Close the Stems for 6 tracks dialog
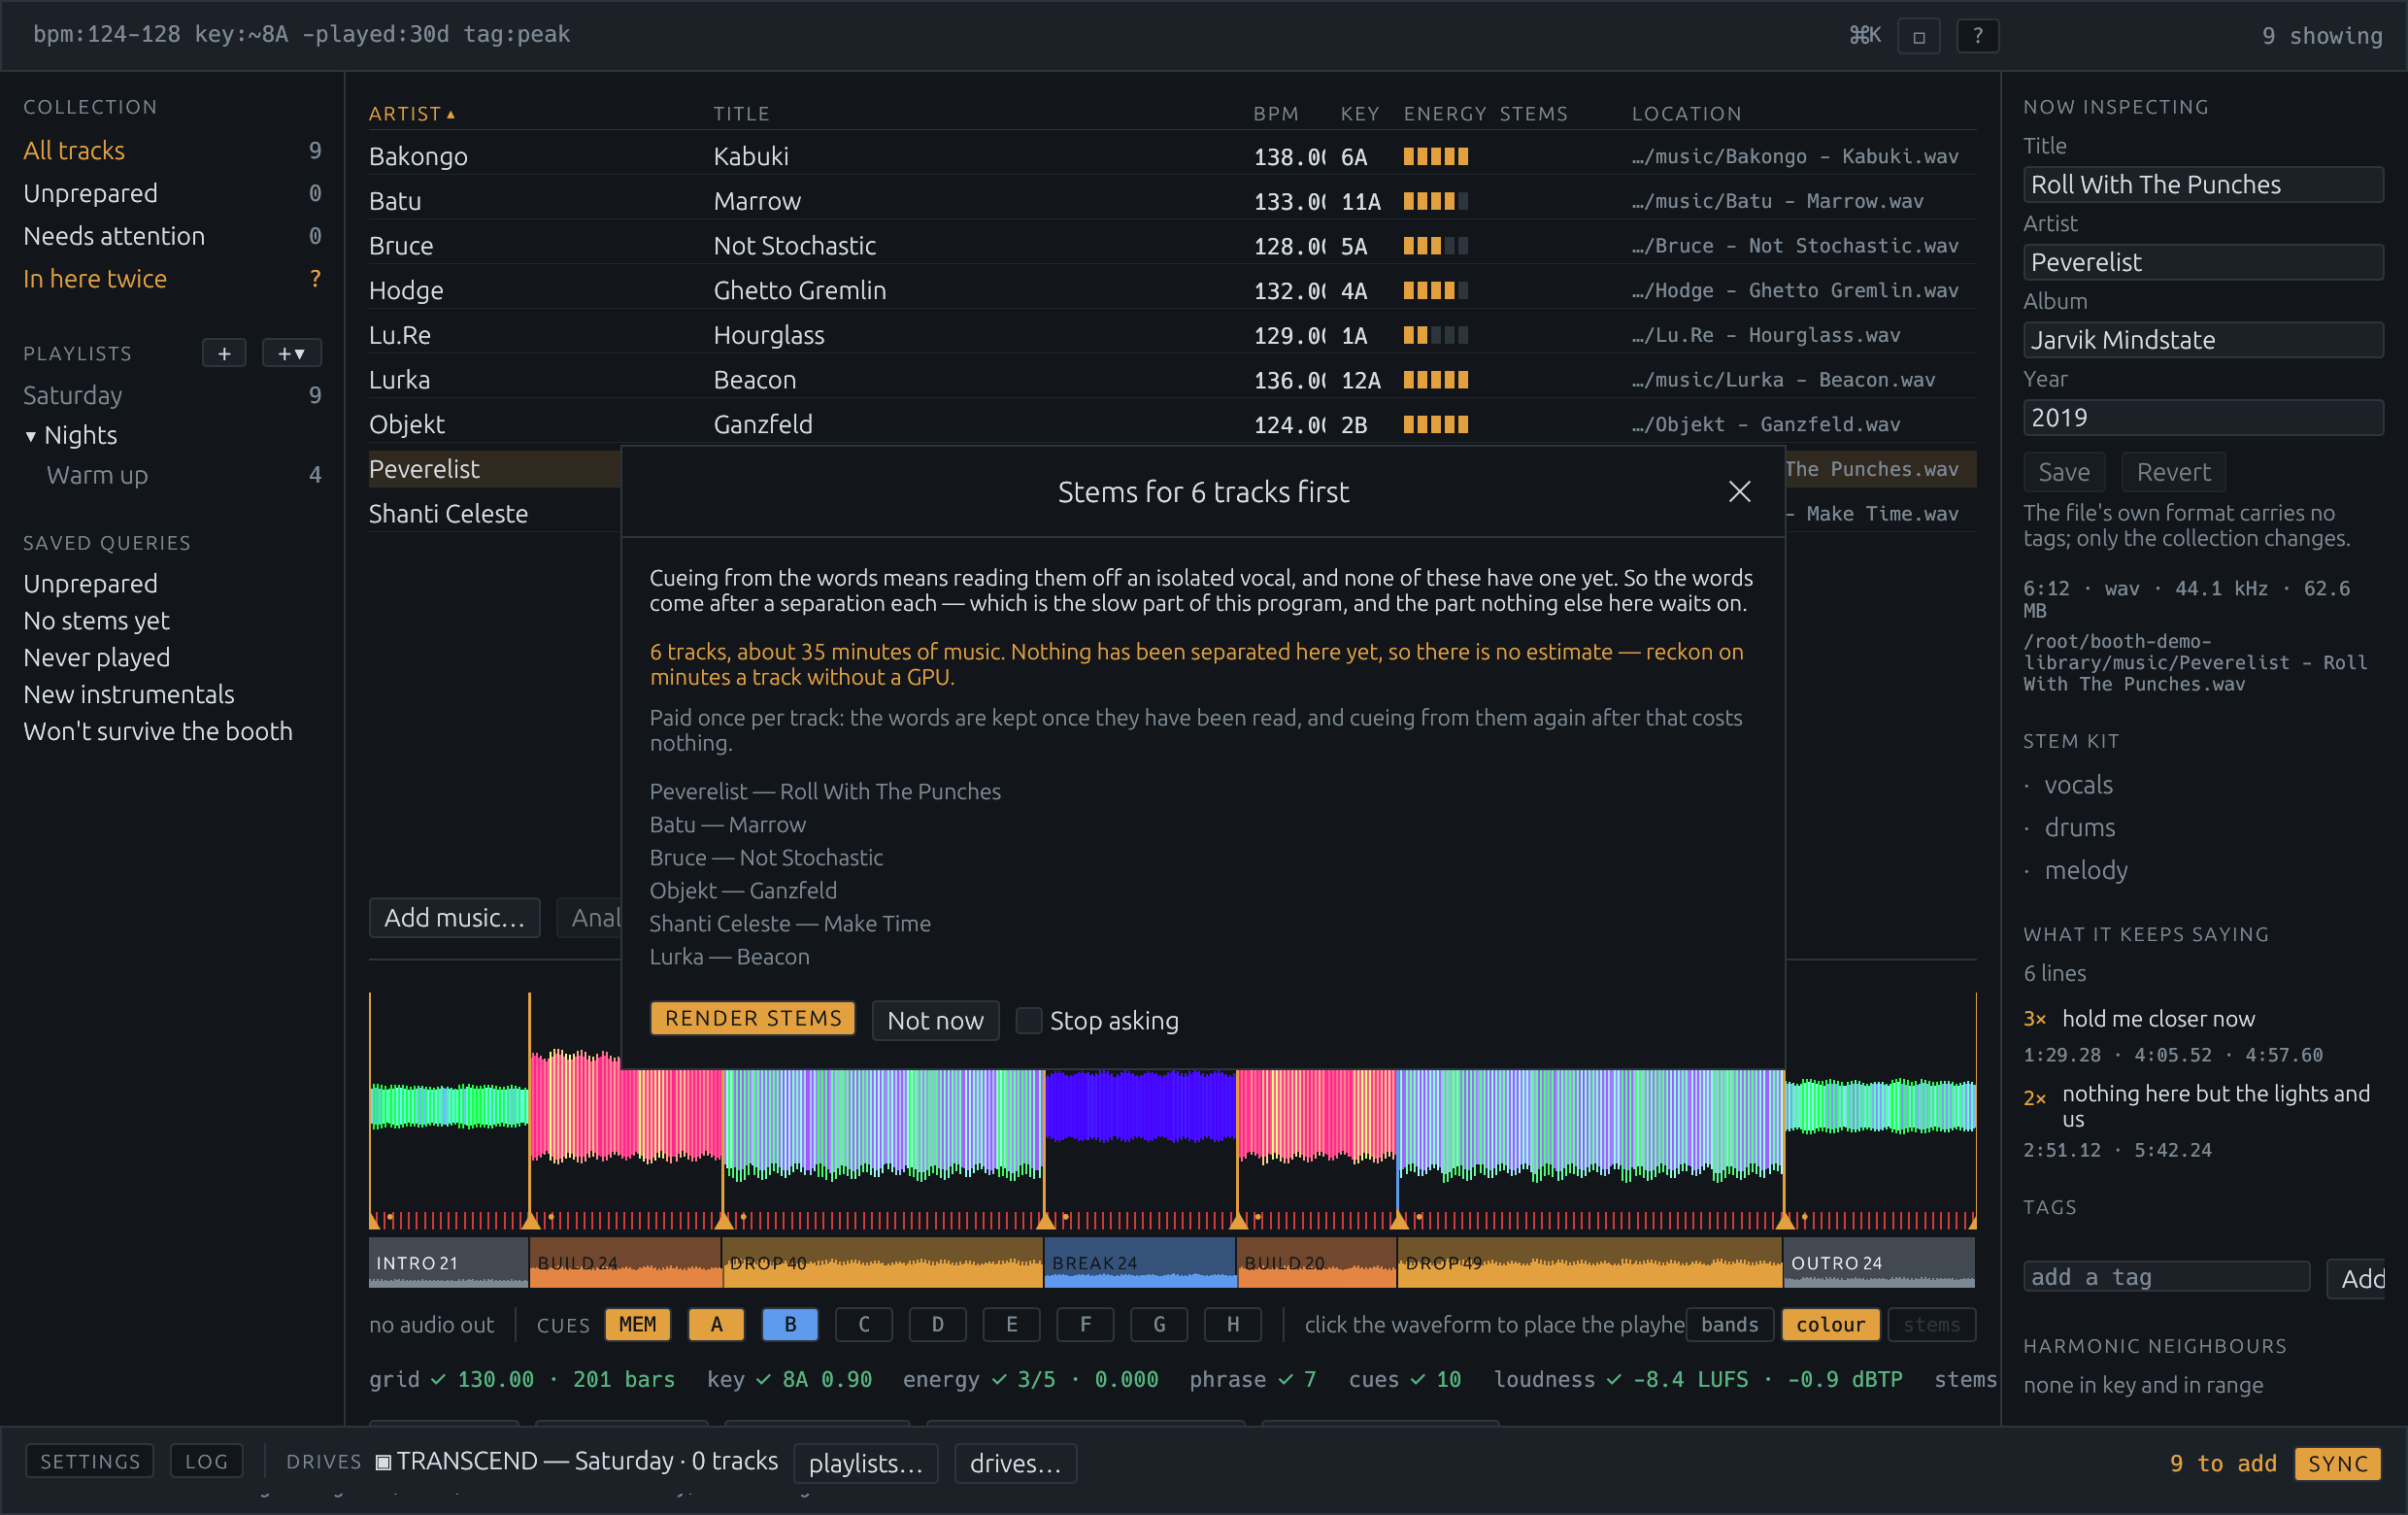 tap(1739, 491)
